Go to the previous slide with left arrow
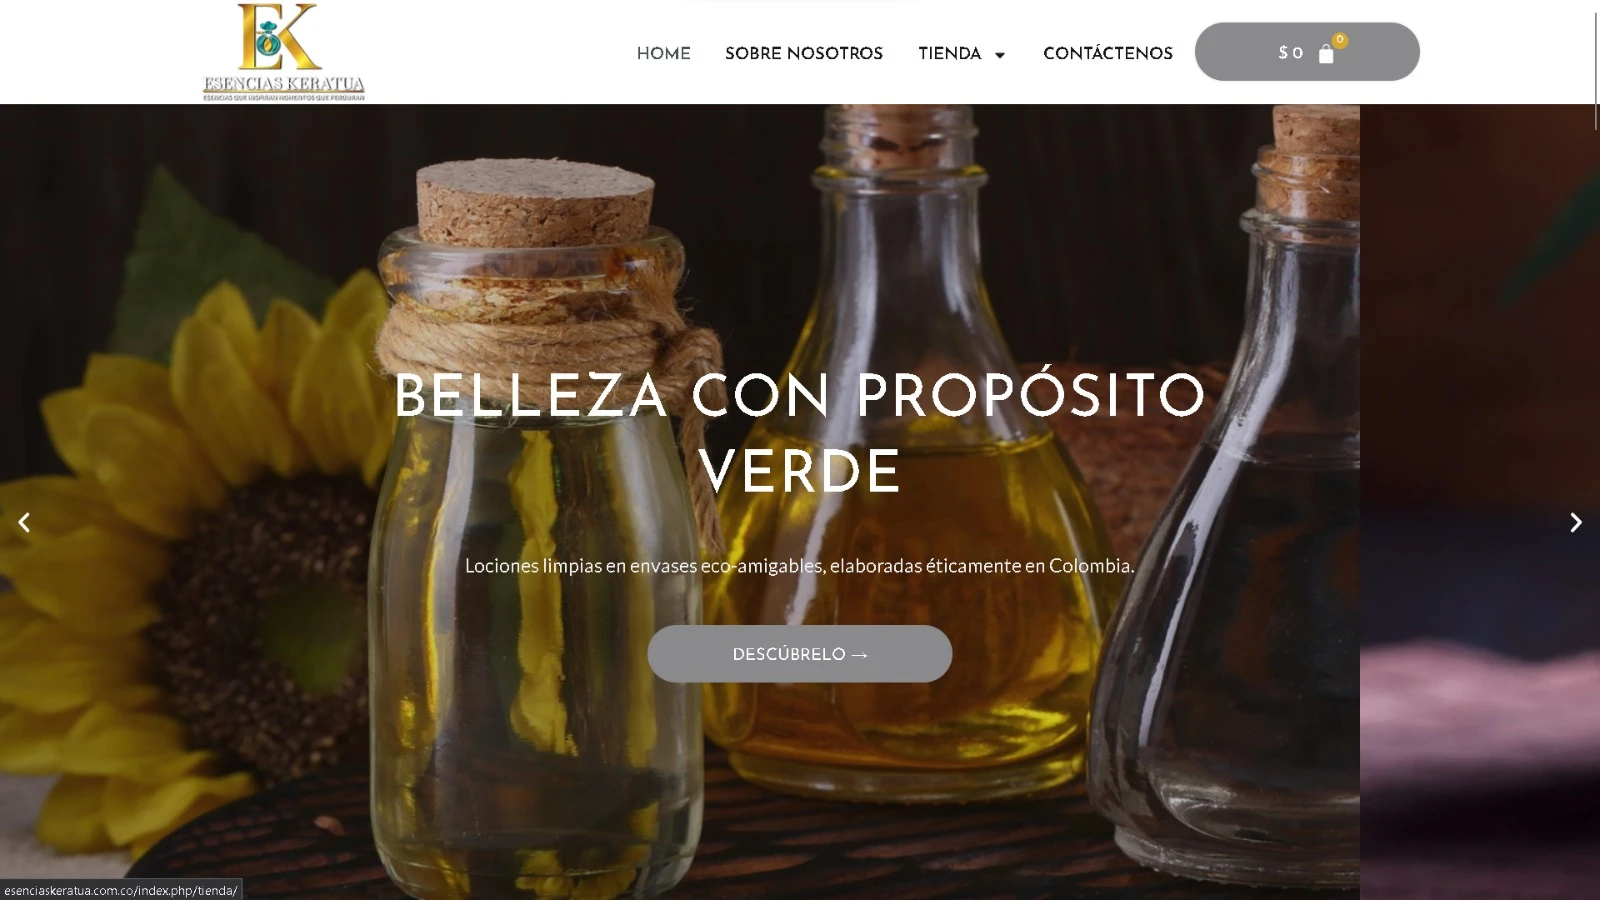 [24, 522]
